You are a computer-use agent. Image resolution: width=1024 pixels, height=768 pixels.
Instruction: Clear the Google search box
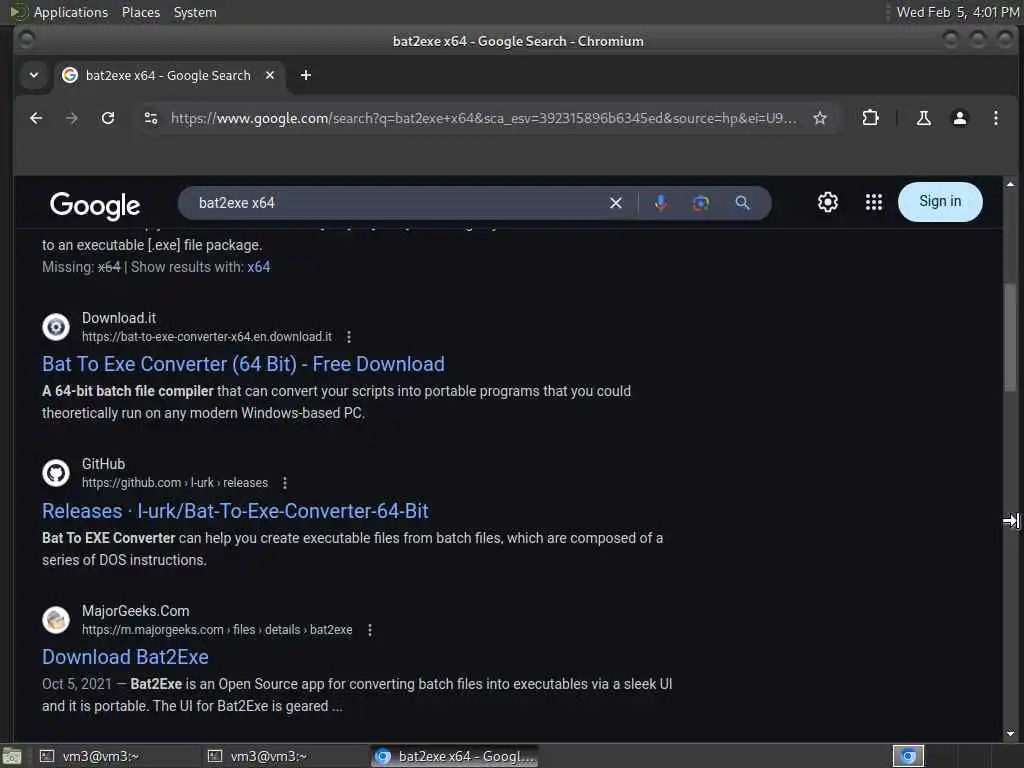coord(615,203)
